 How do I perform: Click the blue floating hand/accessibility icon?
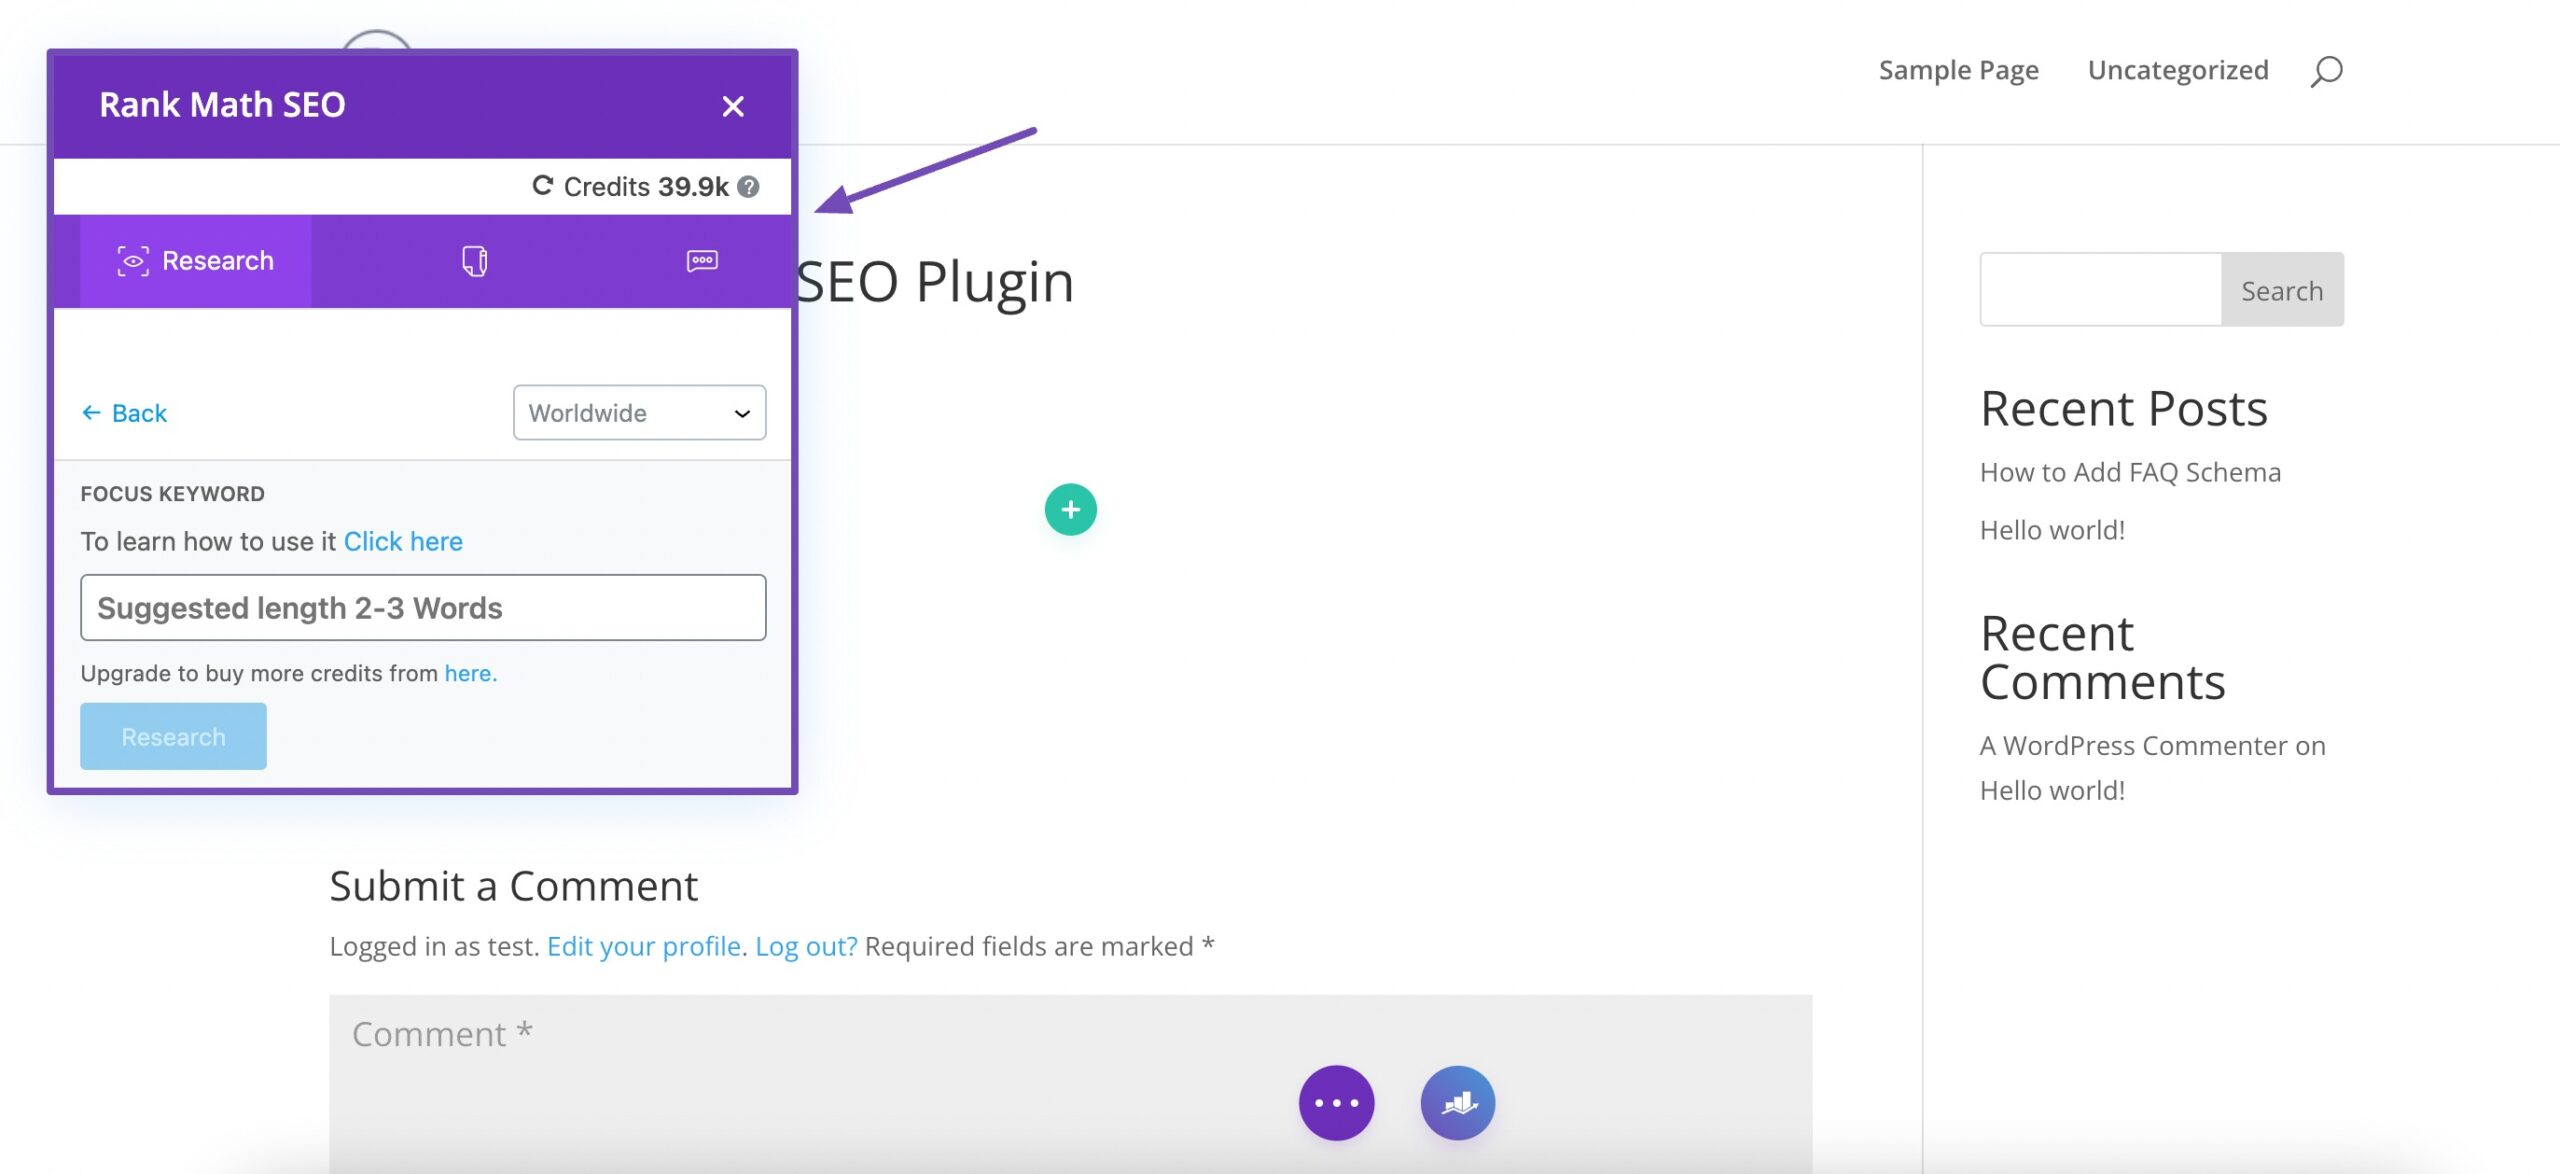1458,1102
